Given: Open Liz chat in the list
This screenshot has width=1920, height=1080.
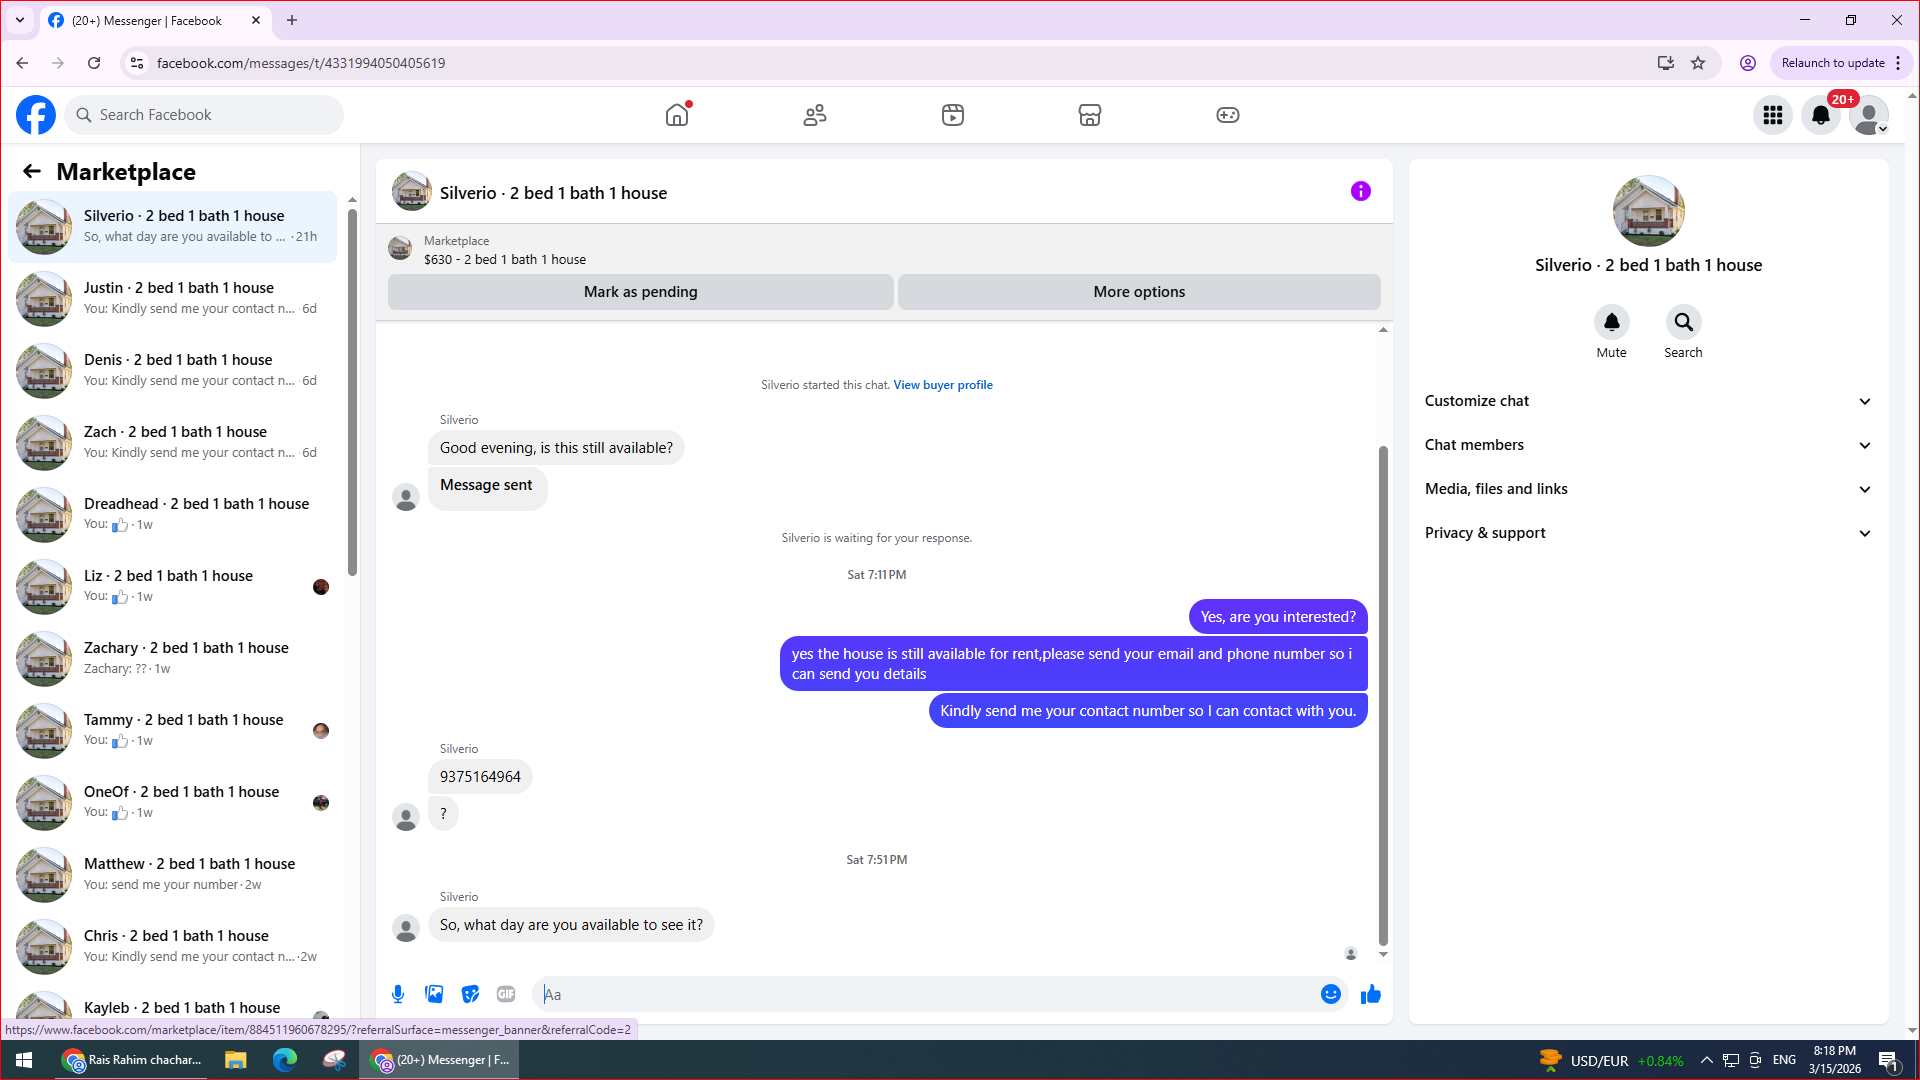Looking at the screenshot, I should pyautogui.click(x=173, y=587).
